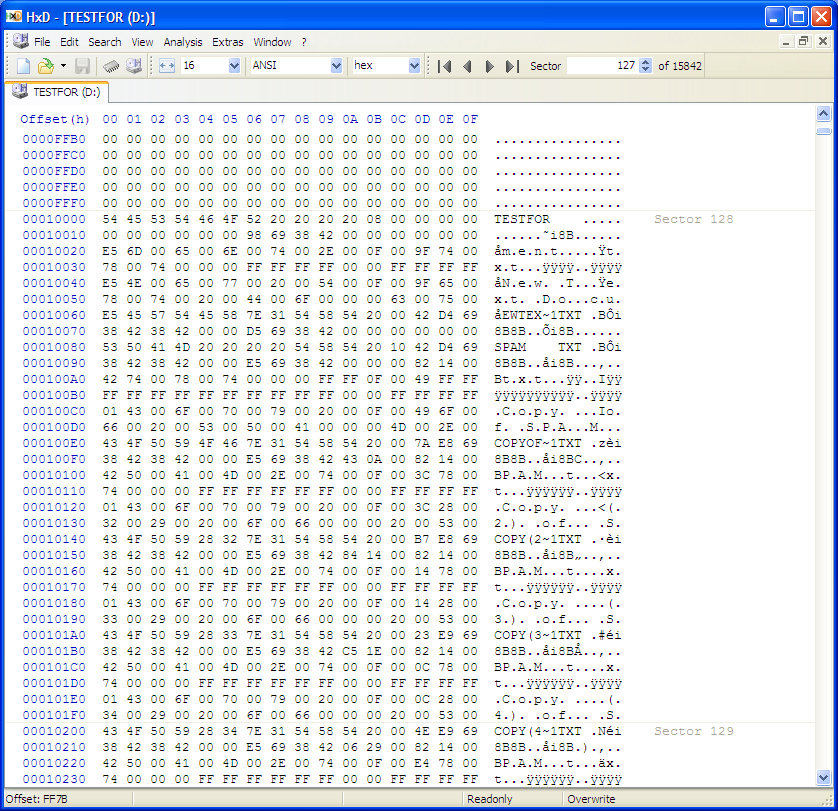
Task: Click the SPAM TXT entry in ASCII column
Action: pos(538,347)
